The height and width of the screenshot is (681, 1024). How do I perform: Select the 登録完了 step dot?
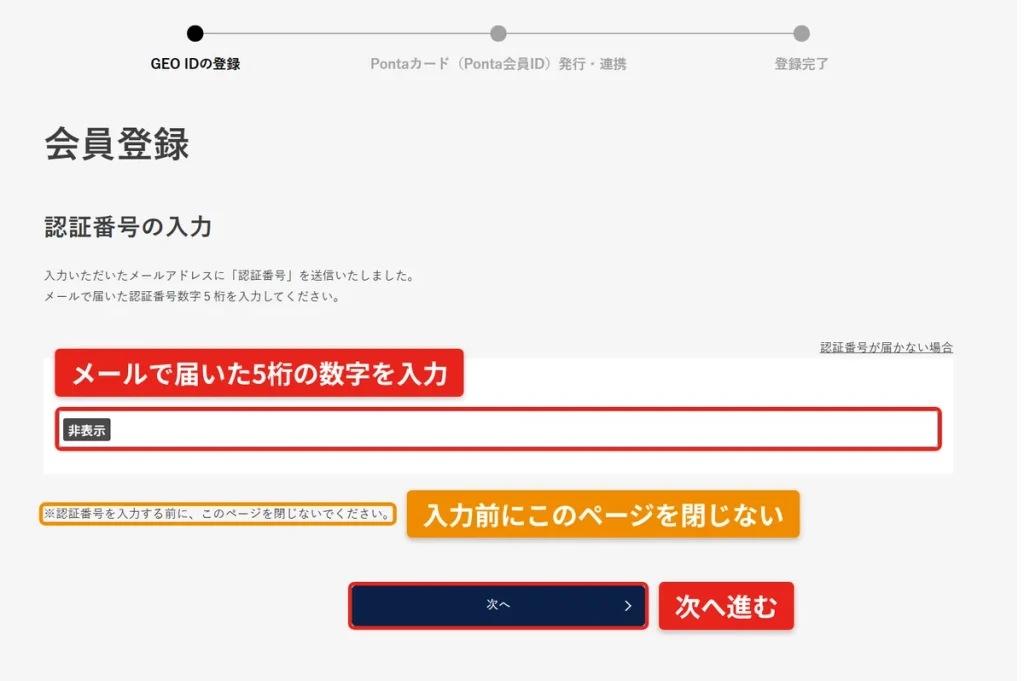(801, 33)
